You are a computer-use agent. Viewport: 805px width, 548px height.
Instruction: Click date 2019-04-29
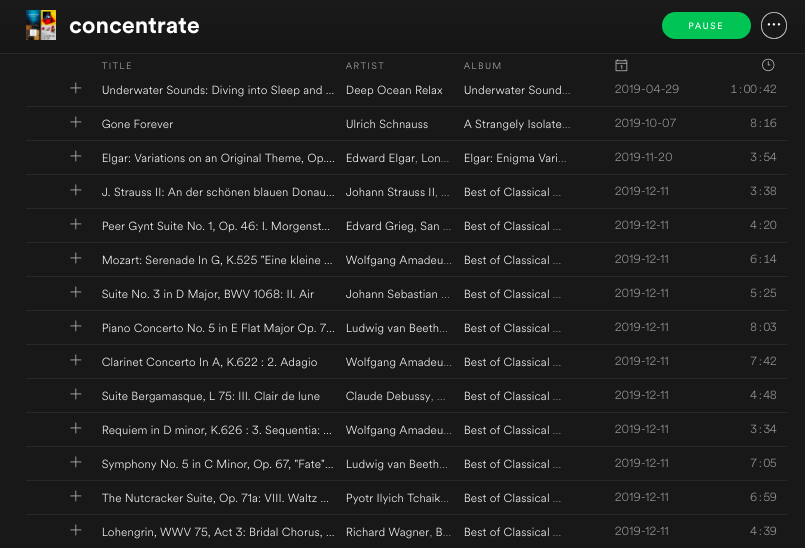coord(647,89)
